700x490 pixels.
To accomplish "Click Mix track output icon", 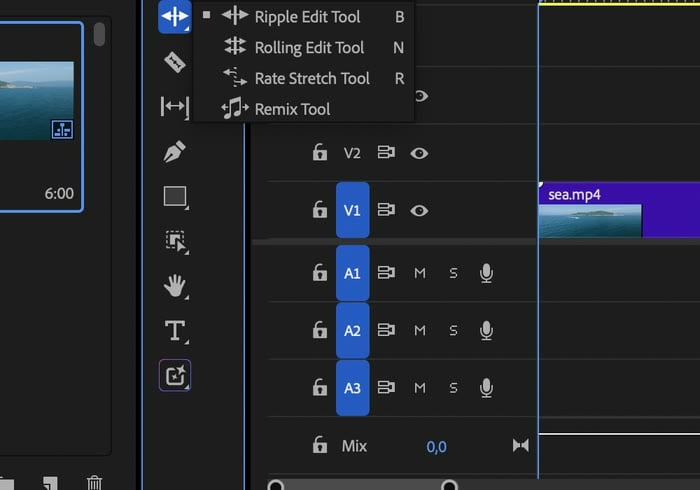I will click(521, 445).
